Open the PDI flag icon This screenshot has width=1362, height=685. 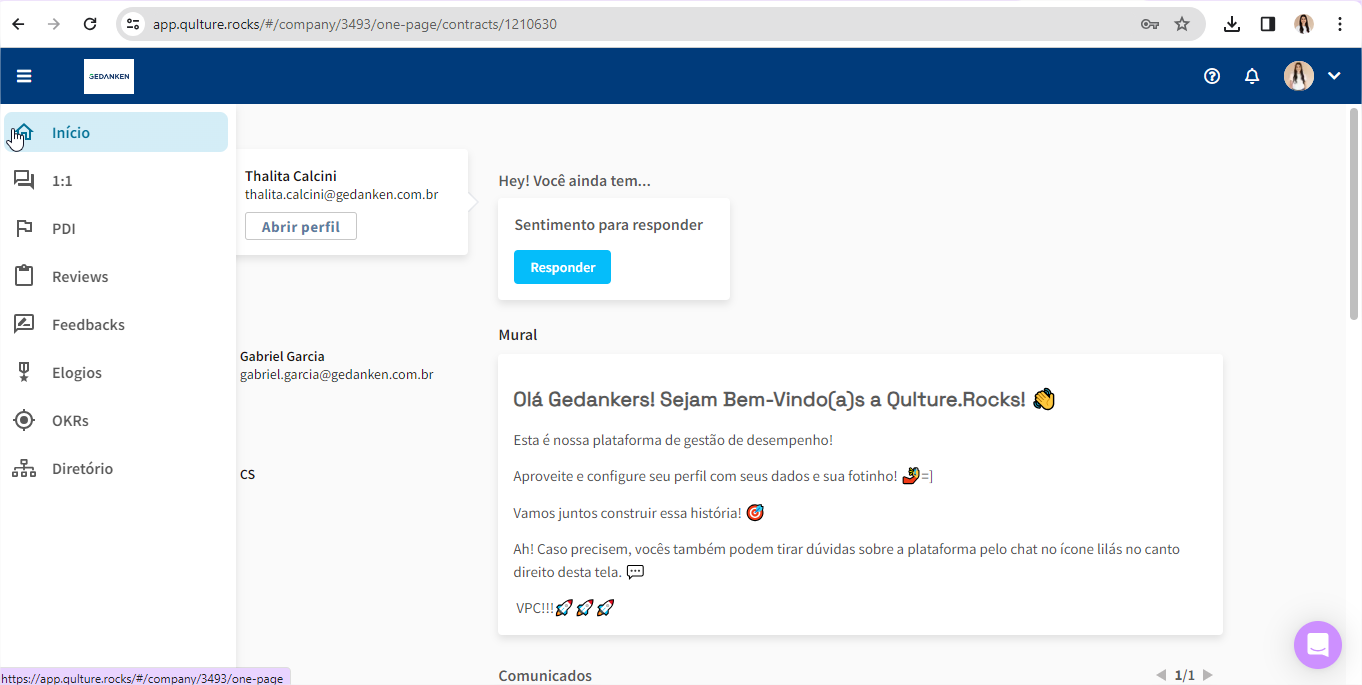pos(23,228)
